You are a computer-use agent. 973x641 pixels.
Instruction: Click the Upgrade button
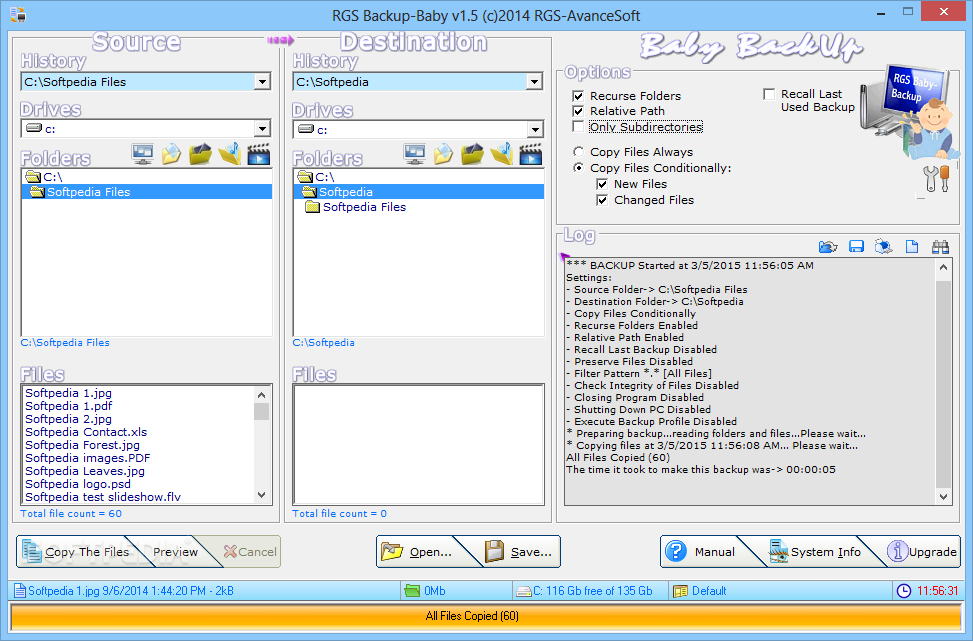click(x=921, y=552)
